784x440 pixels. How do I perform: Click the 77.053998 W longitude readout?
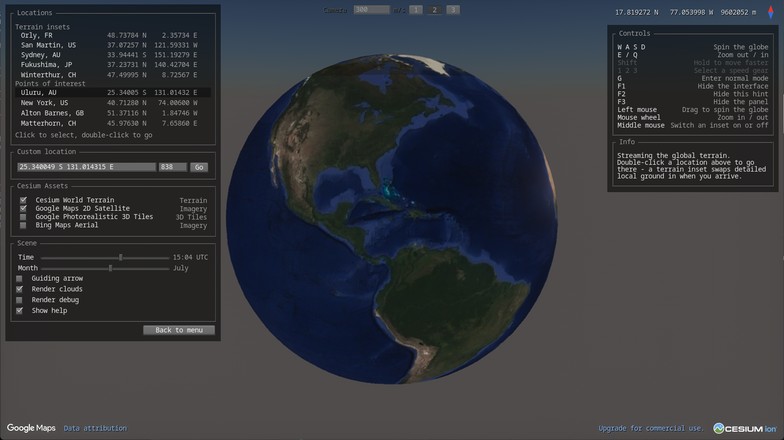(692, 12)
